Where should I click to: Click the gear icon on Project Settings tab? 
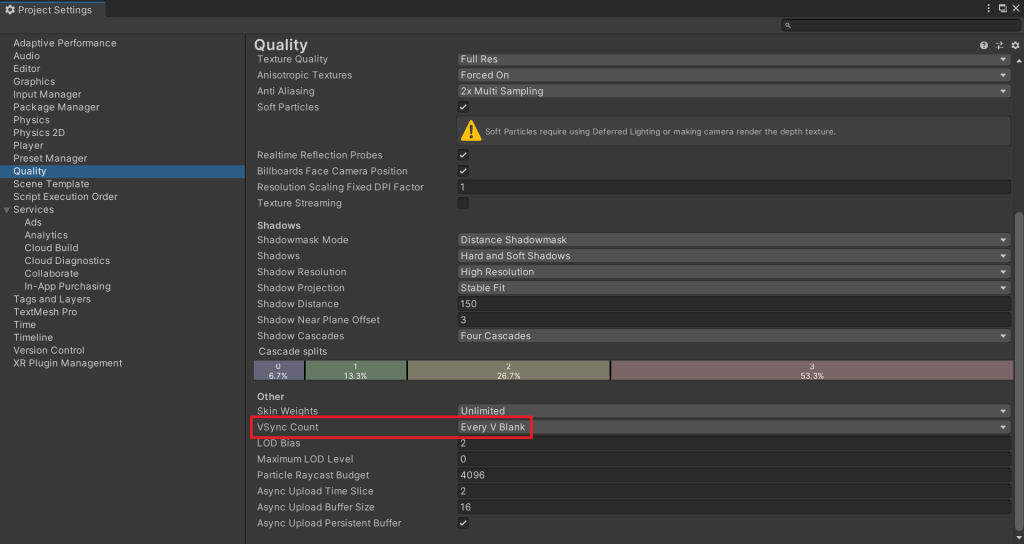(10, 10)
